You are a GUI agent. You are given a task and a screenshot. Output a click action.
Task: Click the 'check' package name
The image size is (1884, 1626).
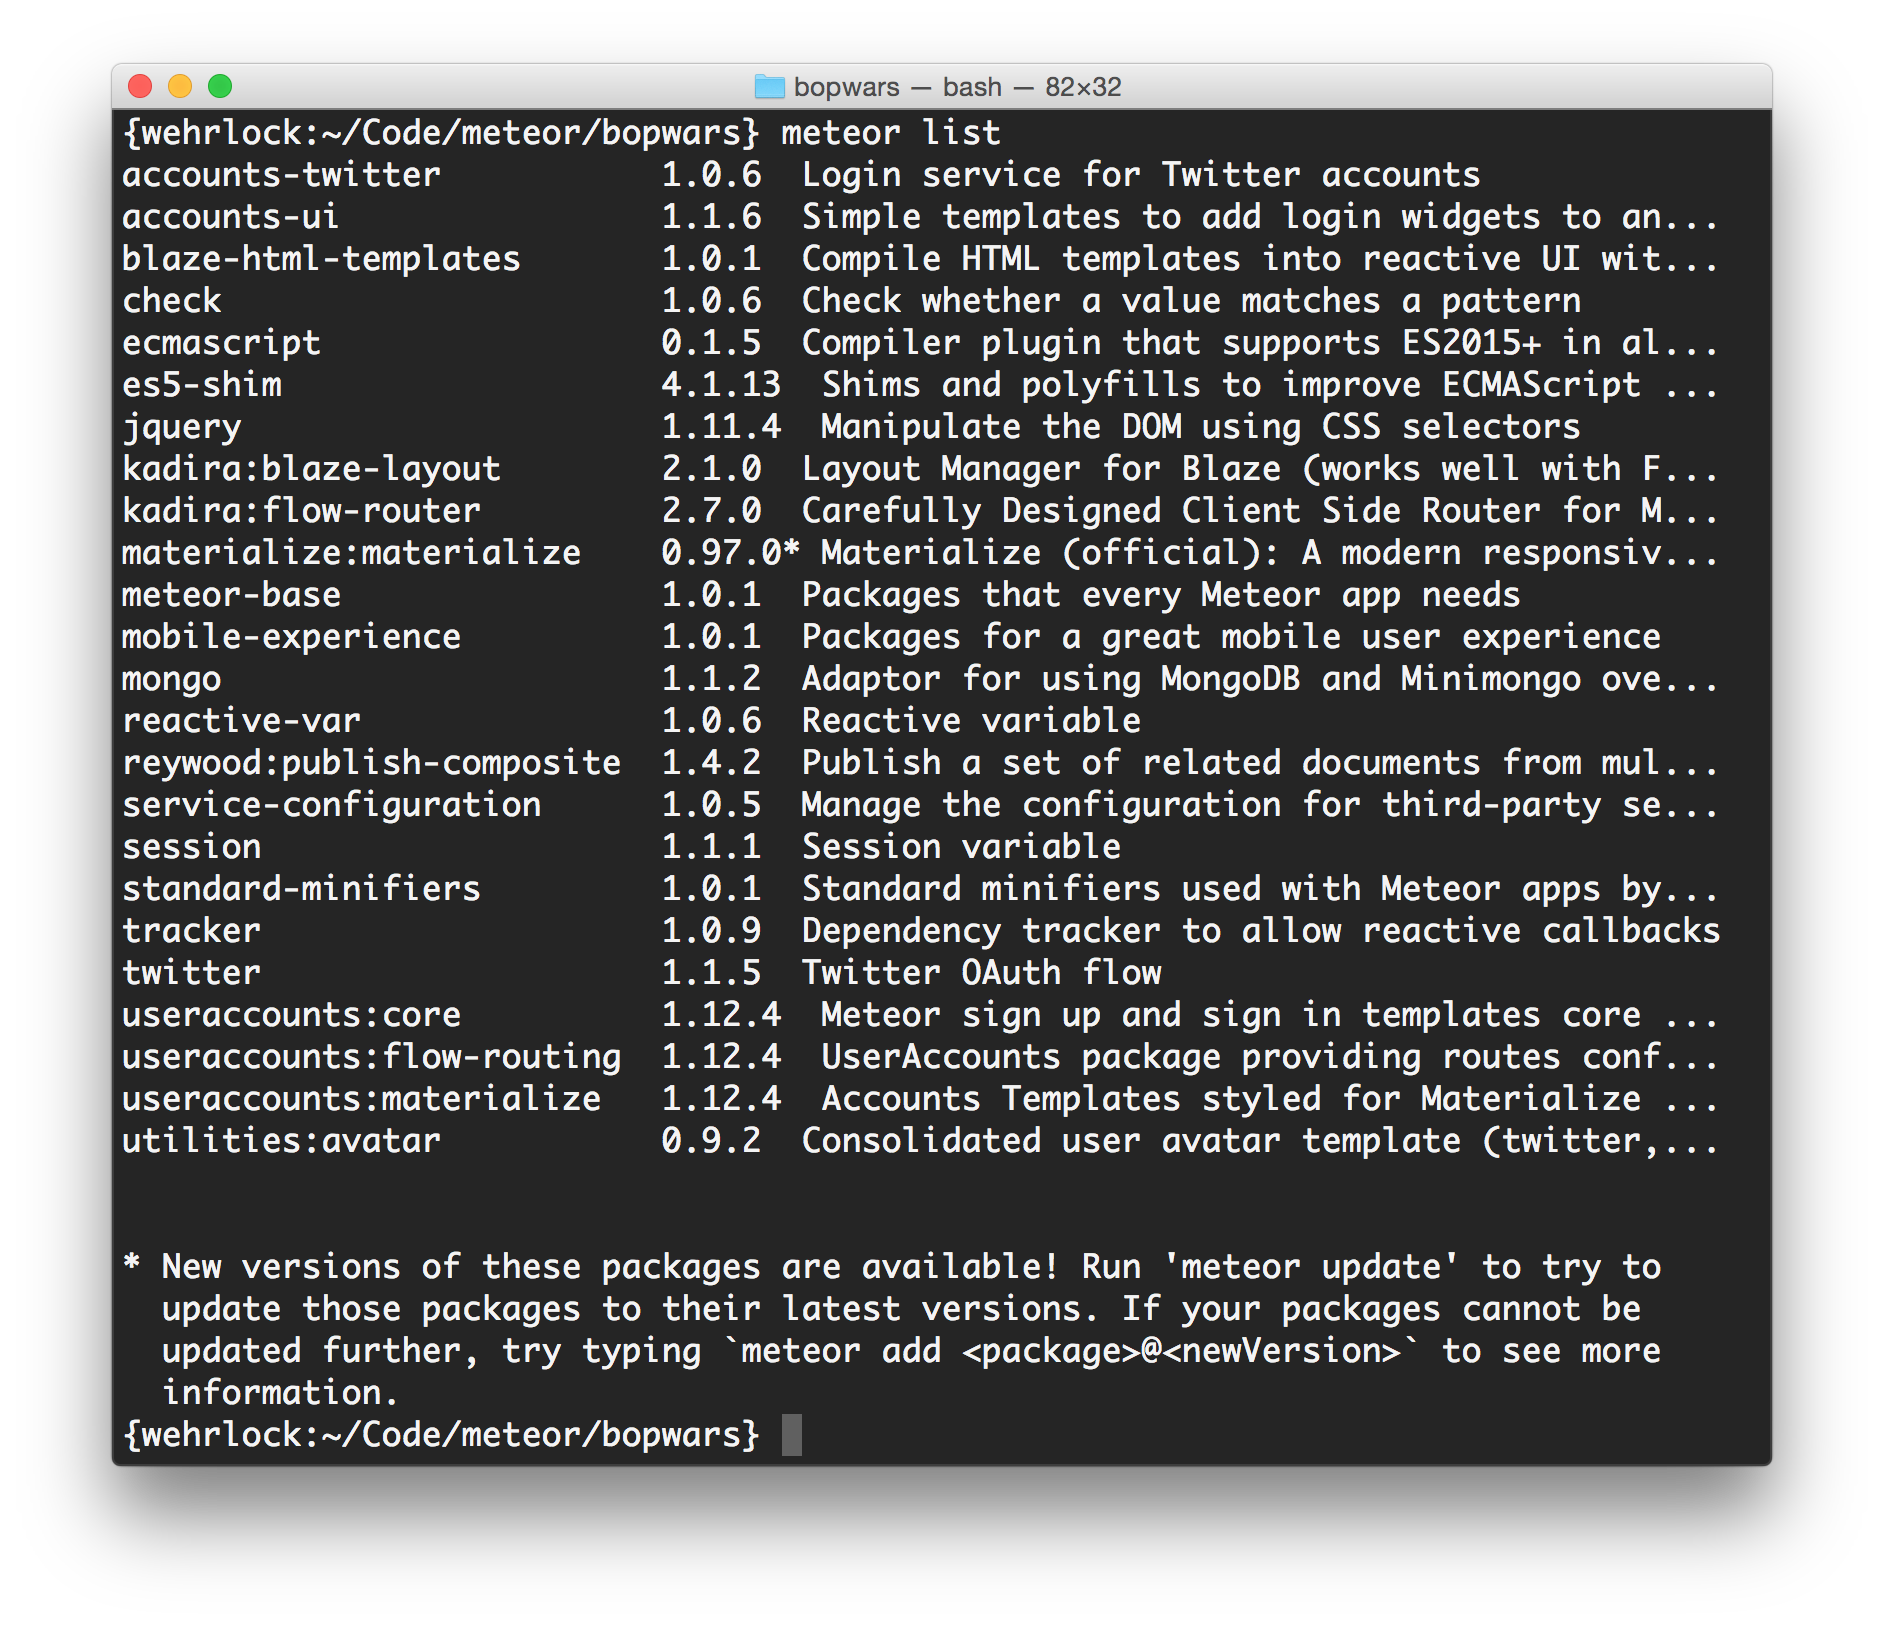pos(171,301)
